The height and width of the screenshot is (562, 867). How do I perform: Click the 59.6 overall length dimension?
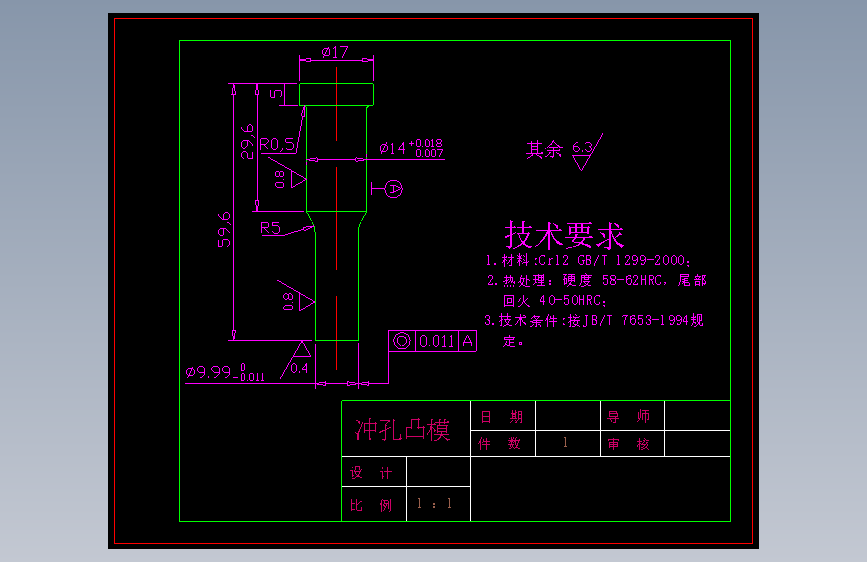point(224,230)
